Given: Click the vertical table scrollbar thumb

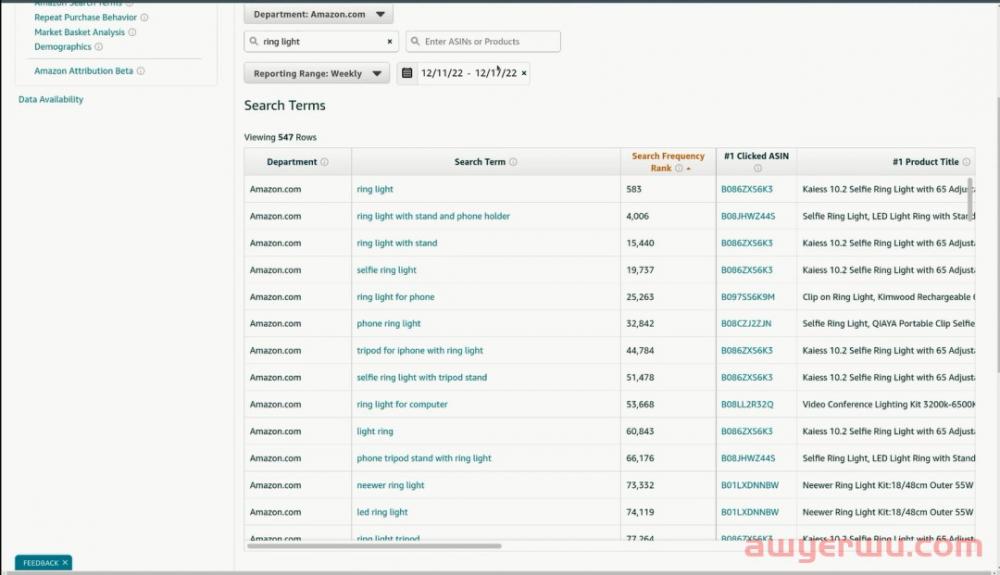Looking at the screenshot, I should (970, 198).
